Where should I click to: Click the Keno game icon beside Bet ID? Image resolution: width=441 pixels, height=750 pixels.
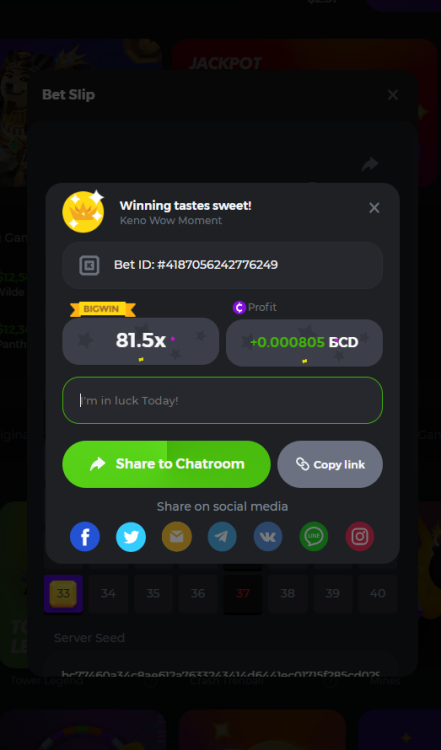pyautogui.click(x=89, y=265)
